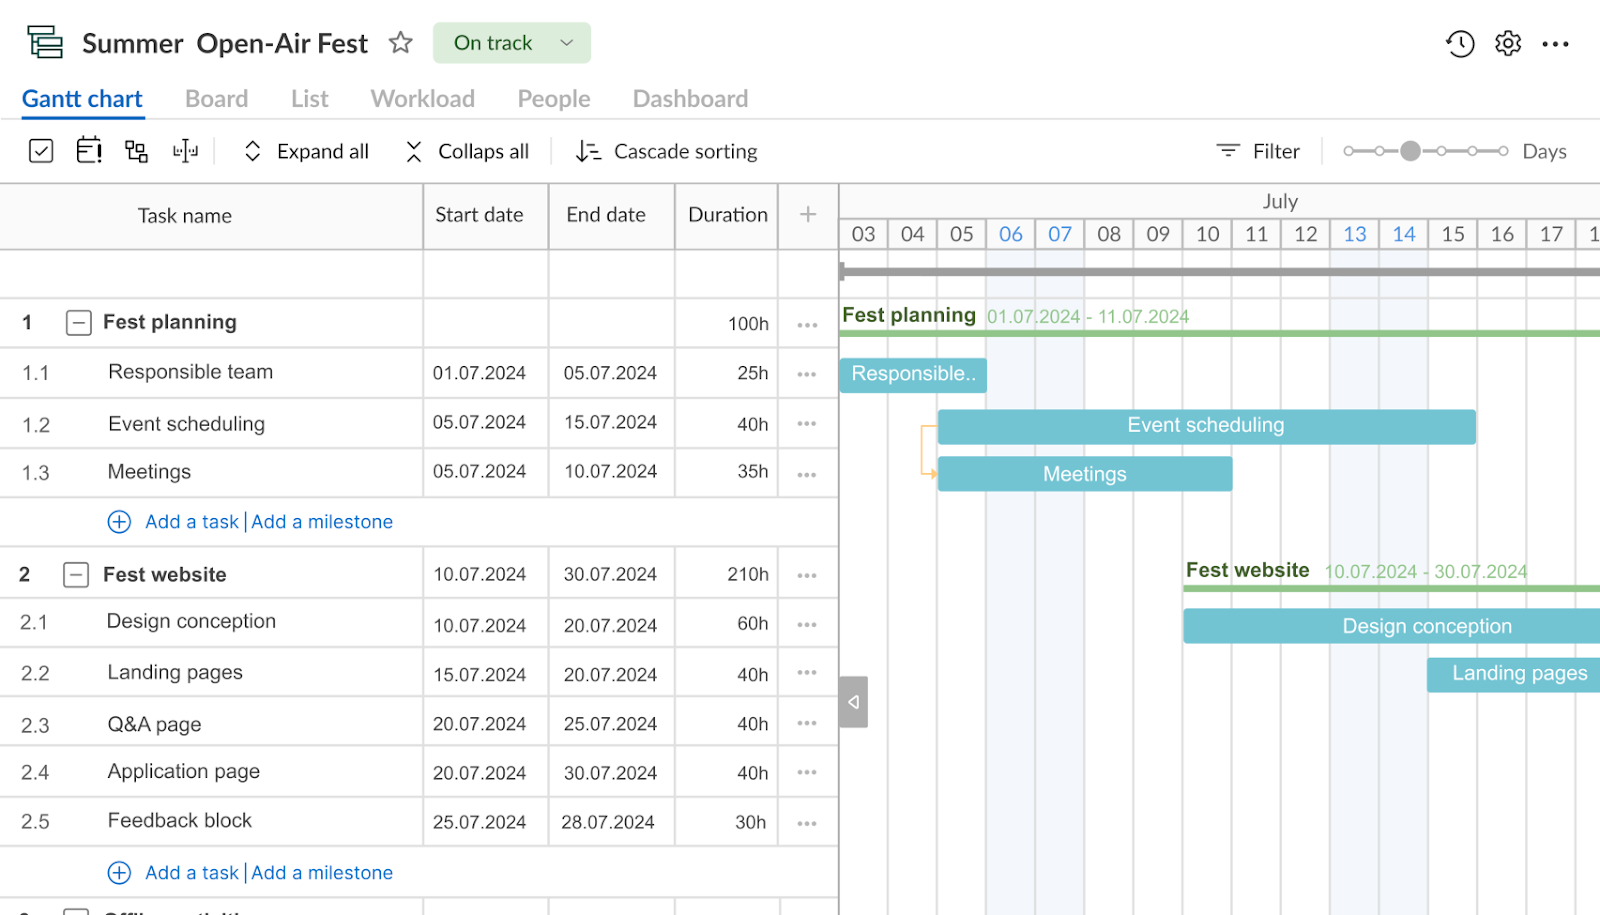Click the leftmost zoom slider stop
The width and height of the screenshot is (1600, 915).
click(x=1349, y=151)
